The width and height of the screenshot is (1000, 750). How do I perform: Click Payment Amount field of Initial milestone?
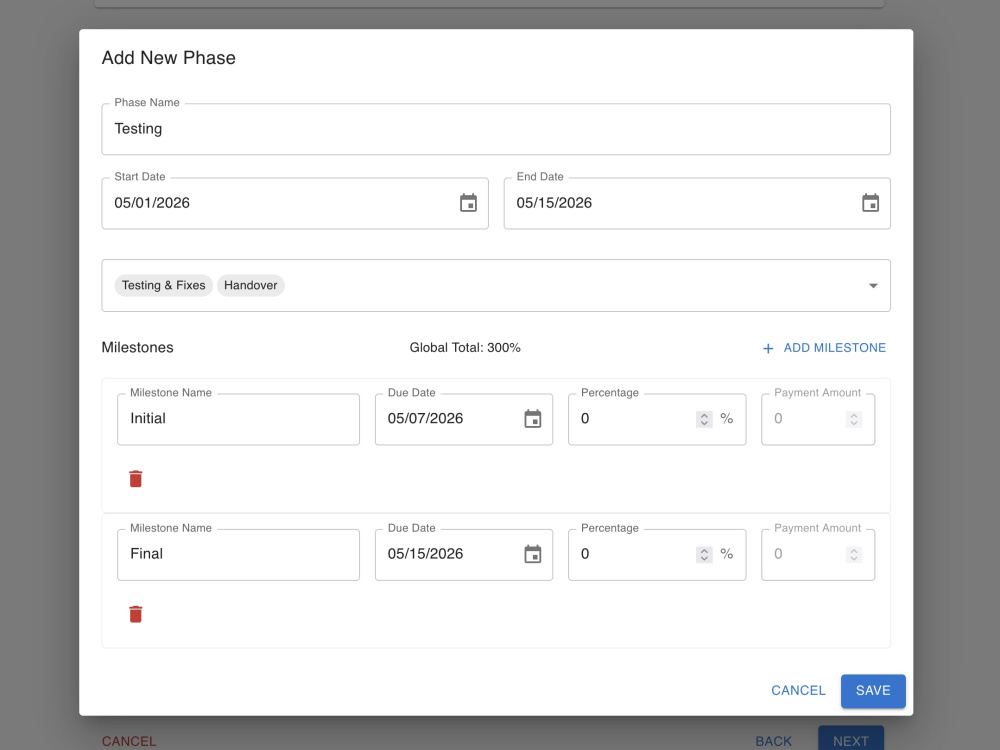[x=818, y=419]
